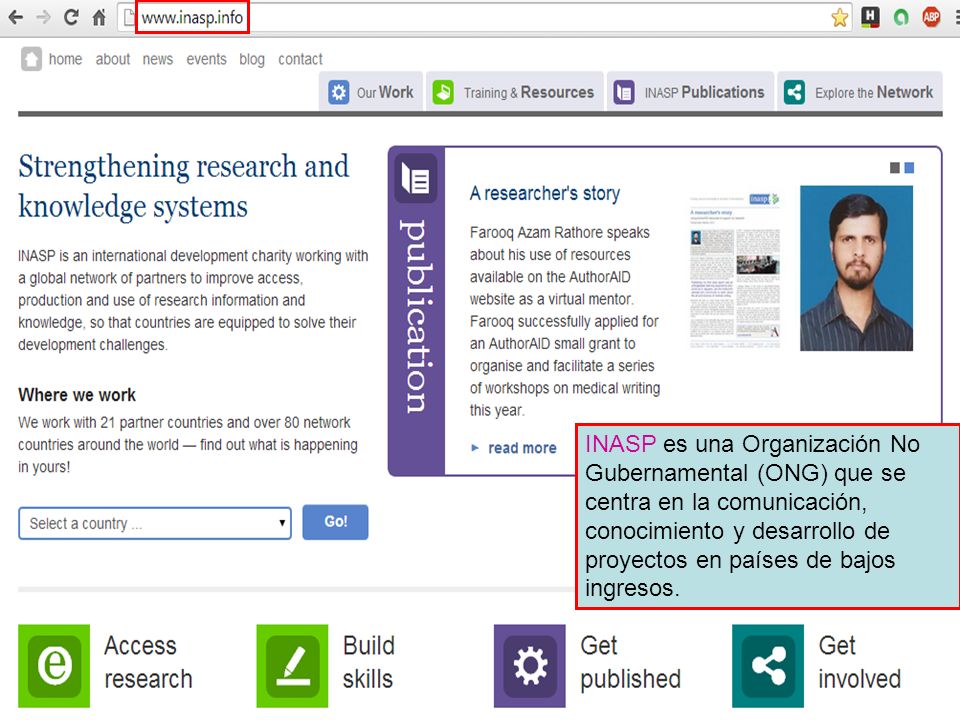Image resolution: width=960 pixels, height=720 pixels.
Task: Click the browser forward arrow
Action: 43,17
